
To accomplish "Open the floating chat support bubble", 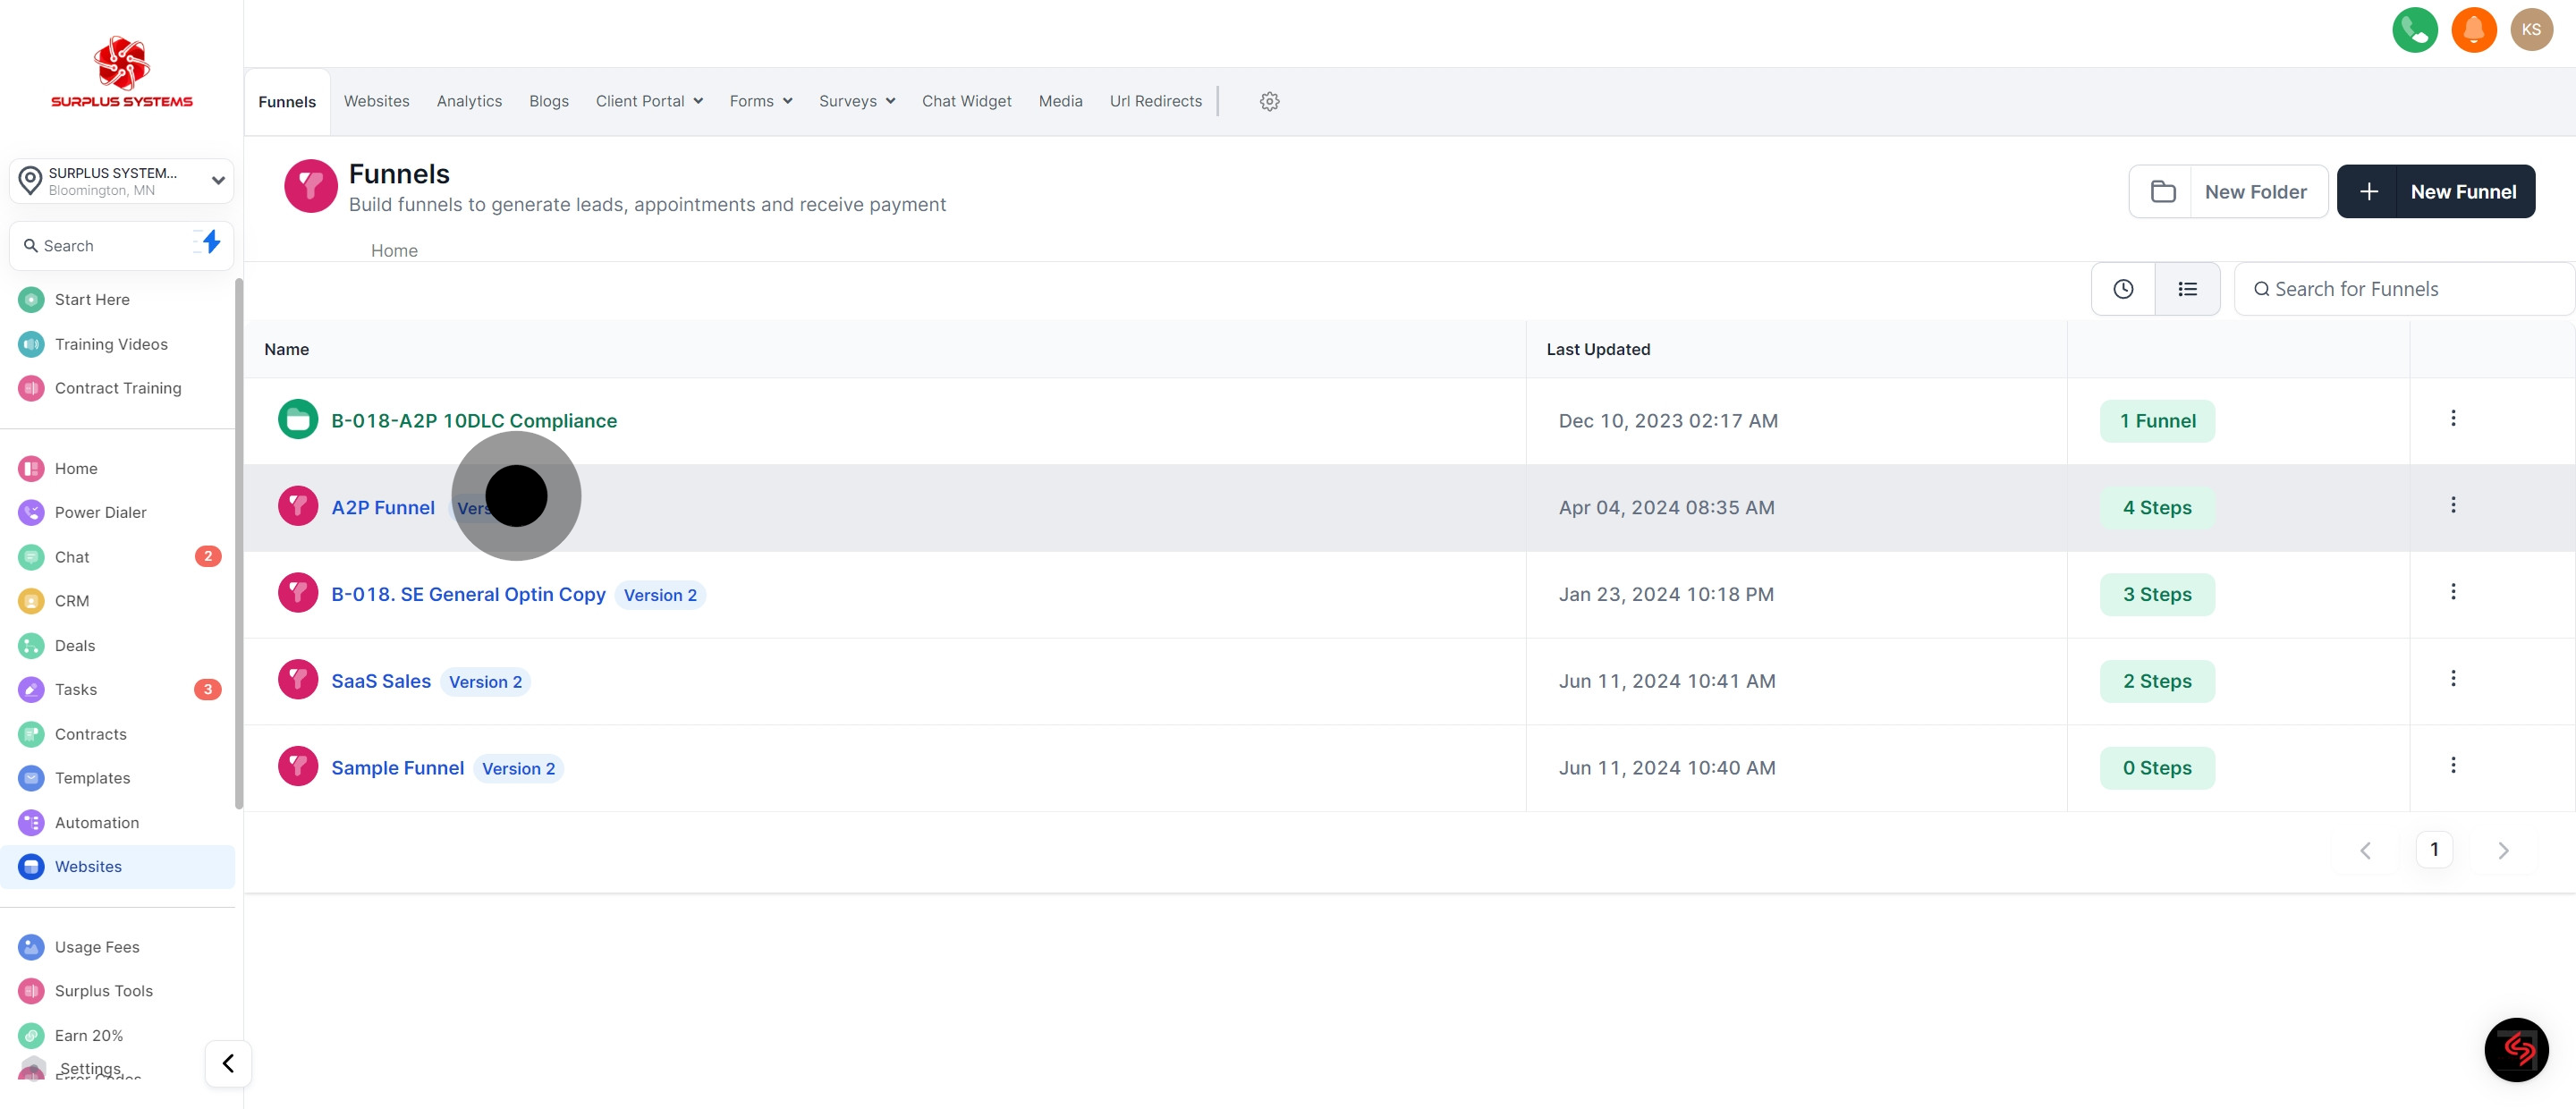I will point(2515,1049).
